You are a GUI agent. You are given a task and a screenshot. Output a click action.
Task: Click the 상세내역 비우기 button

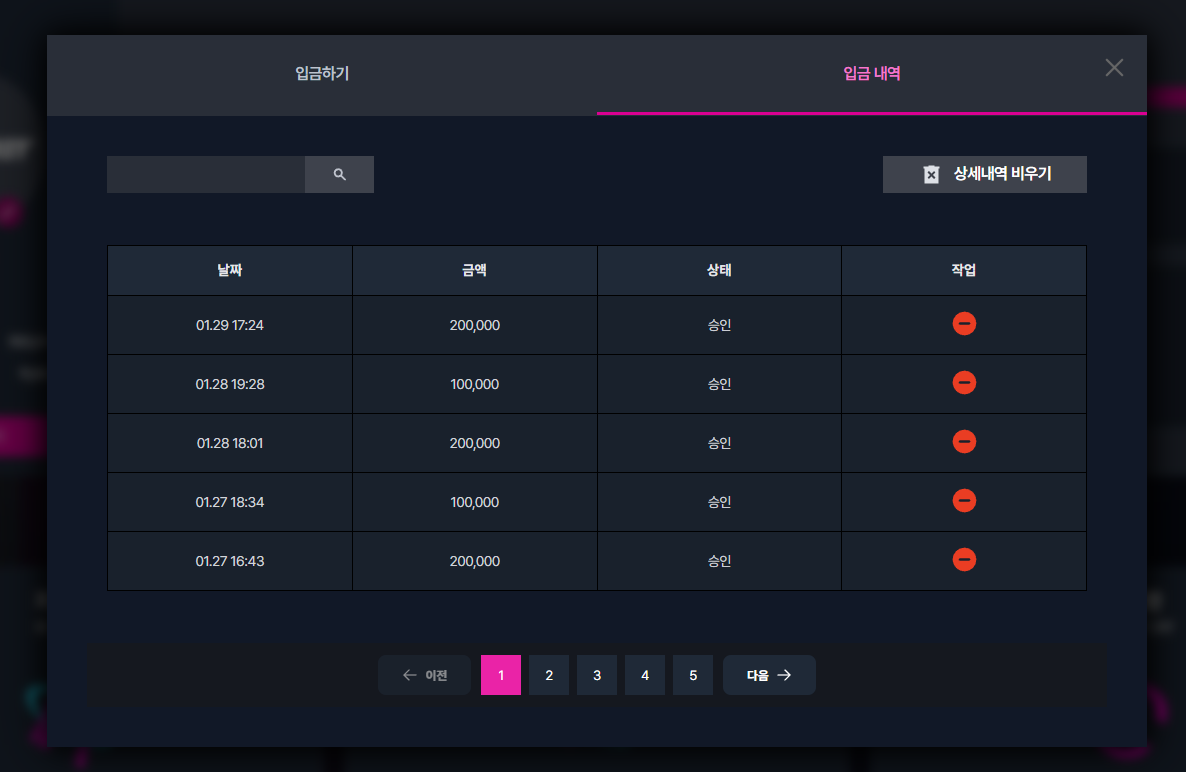coord(984,175)
